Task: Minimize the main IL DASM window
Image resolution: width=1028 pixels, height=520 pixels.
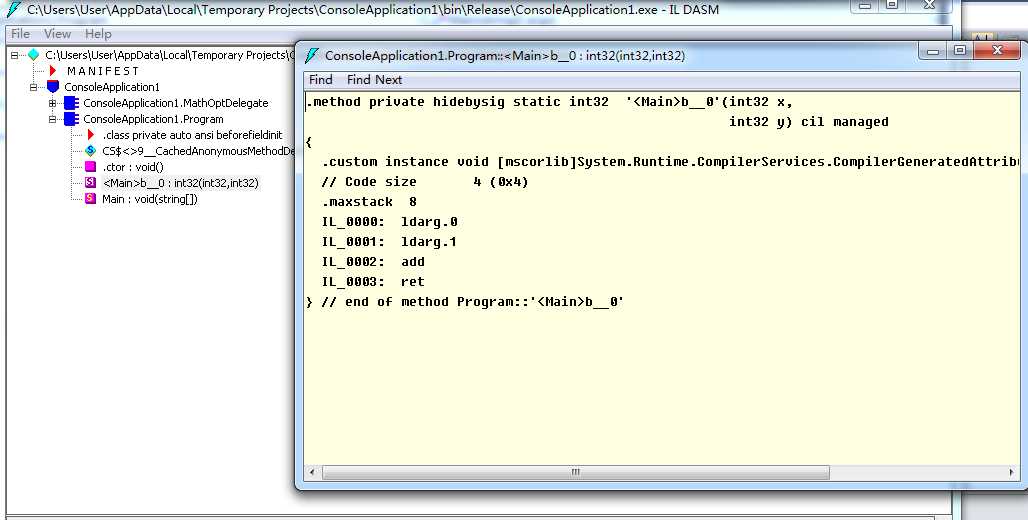Action: pos(865,5)
